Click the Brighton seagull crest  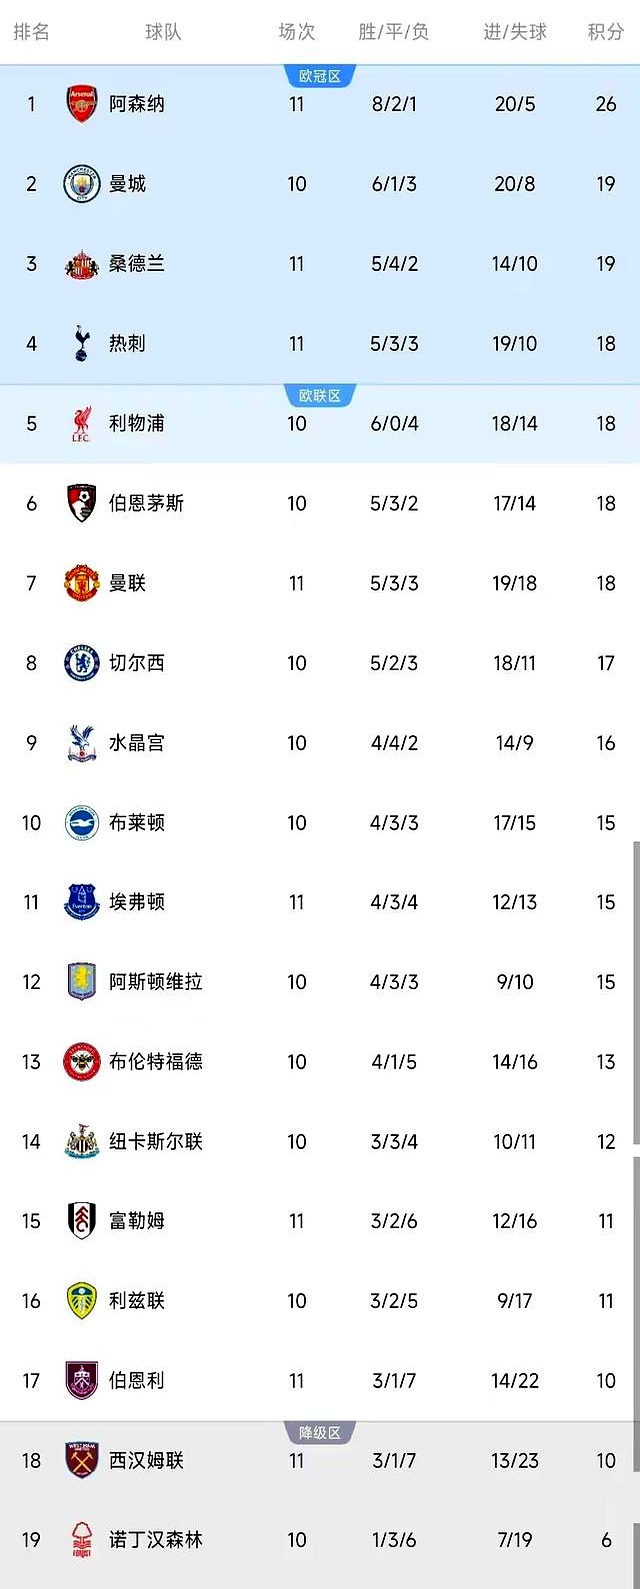point(80,822)
